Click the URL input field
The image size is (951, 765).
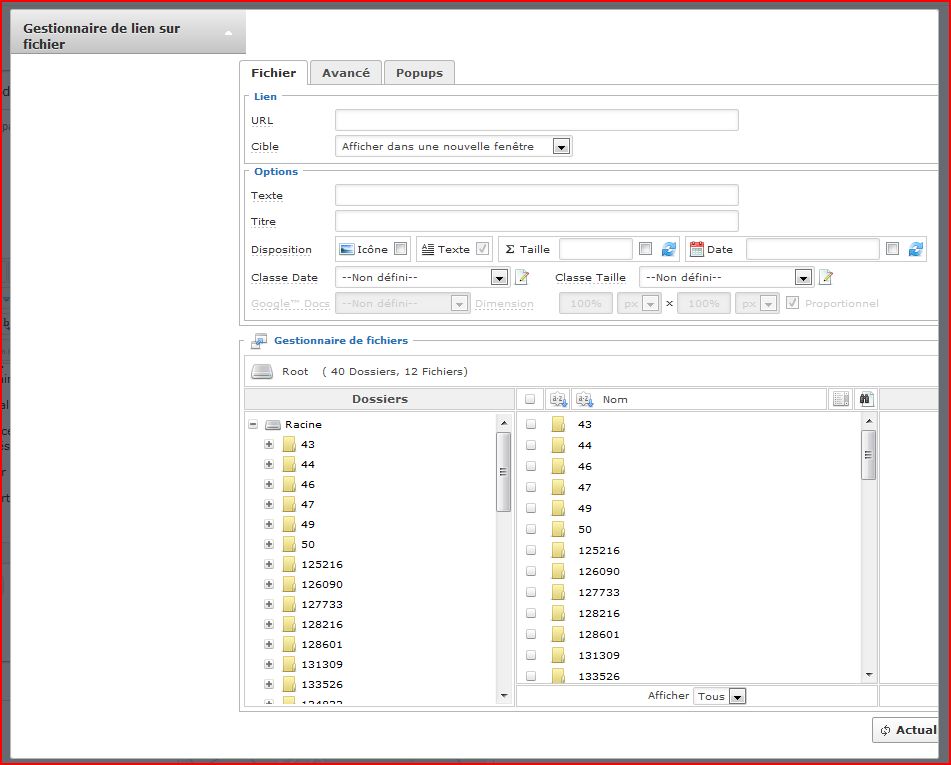point(536,120)
